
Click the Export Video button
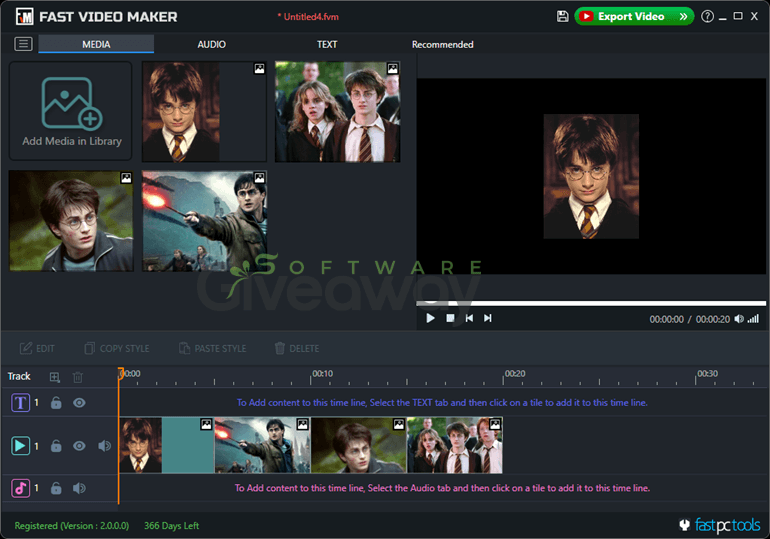tap(634, 16)
